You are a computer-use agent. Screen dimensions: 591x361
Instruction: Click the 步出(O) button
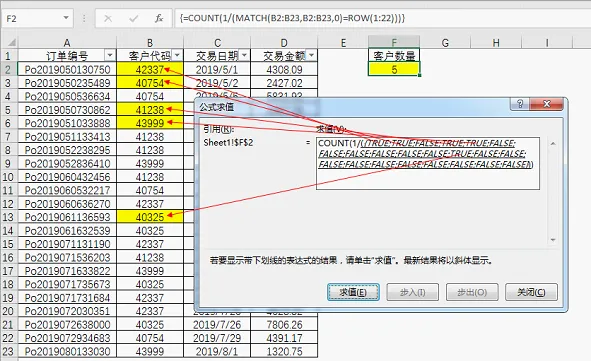(472, 292)
